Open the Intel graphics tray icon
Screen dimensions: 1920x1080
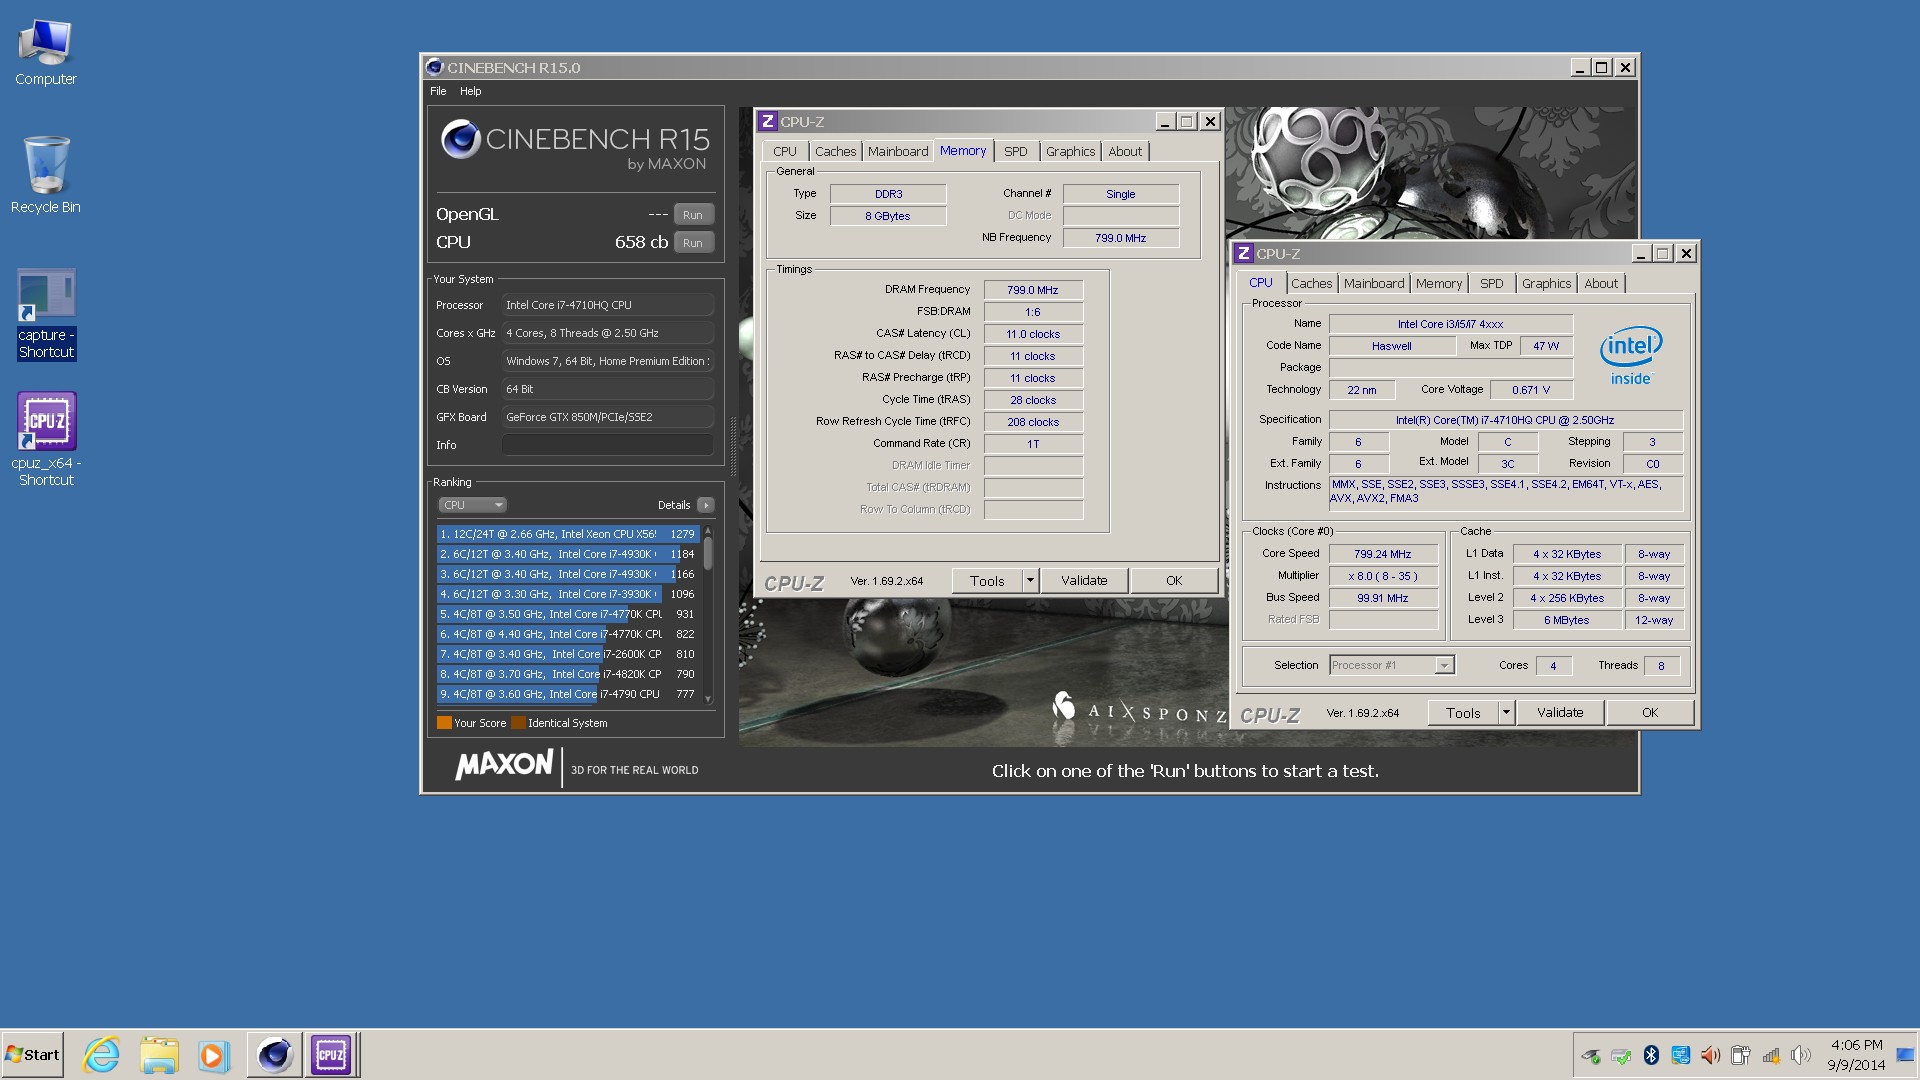pos(1681,1055)
